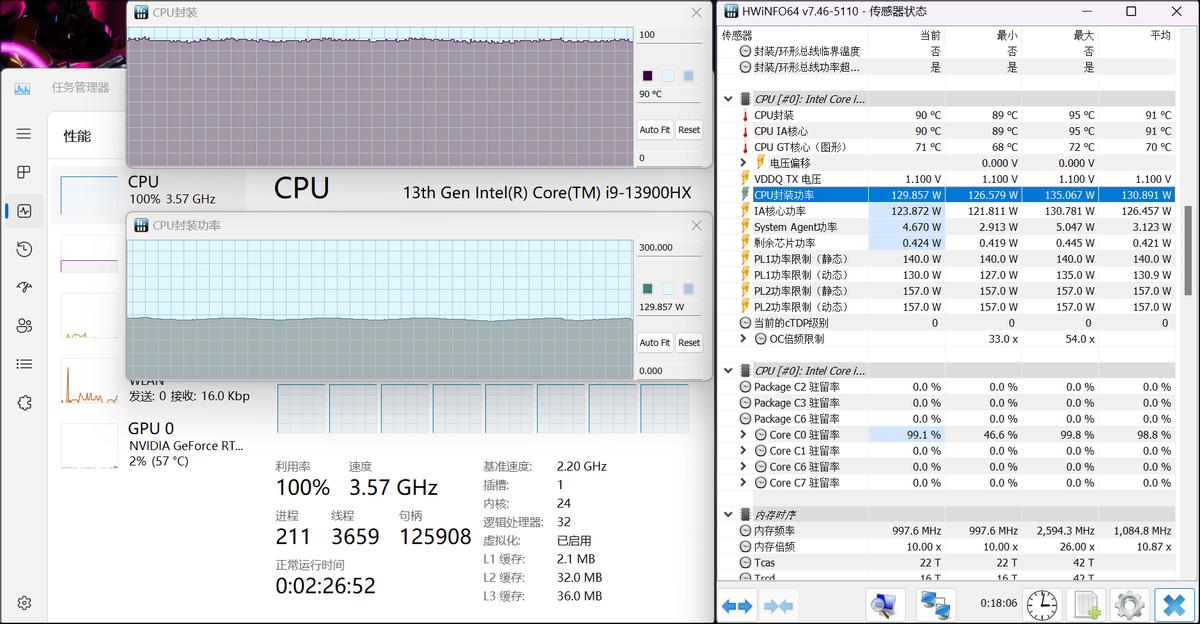Screen dimensions: 1200x624
Task: Click the HWiNFO clock reset timer icon
Action: (1041, 605)
